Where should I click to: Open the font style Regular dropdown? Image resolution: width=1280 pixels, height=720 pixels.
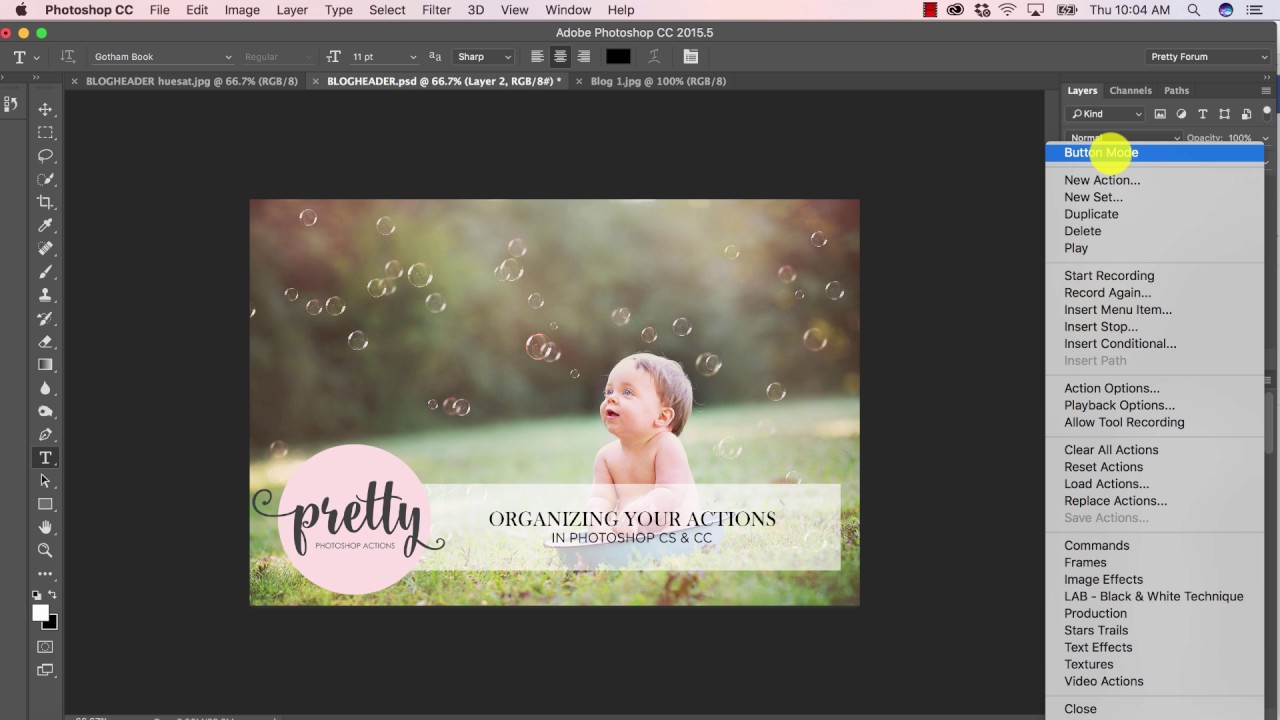279,57
